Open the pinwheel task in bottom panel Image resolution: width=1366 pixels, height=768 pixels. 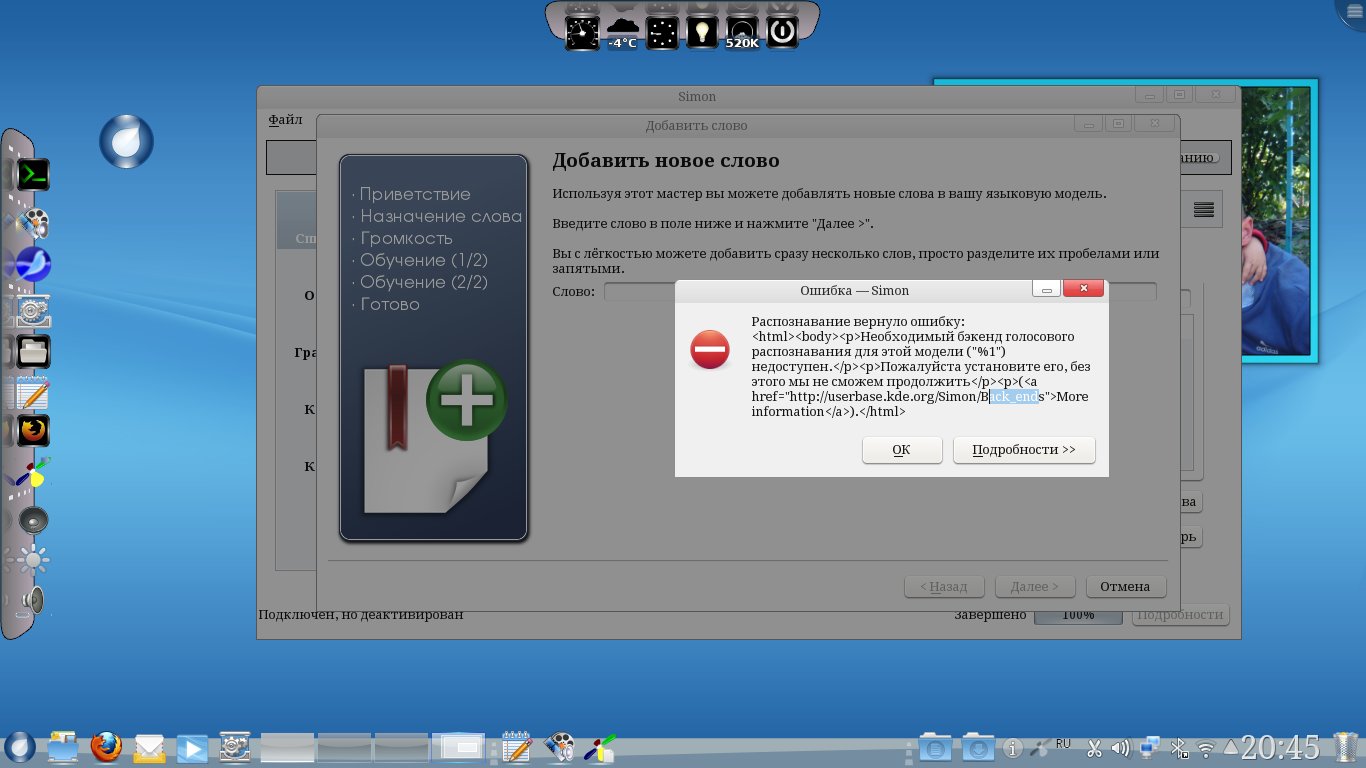point(601,747)
